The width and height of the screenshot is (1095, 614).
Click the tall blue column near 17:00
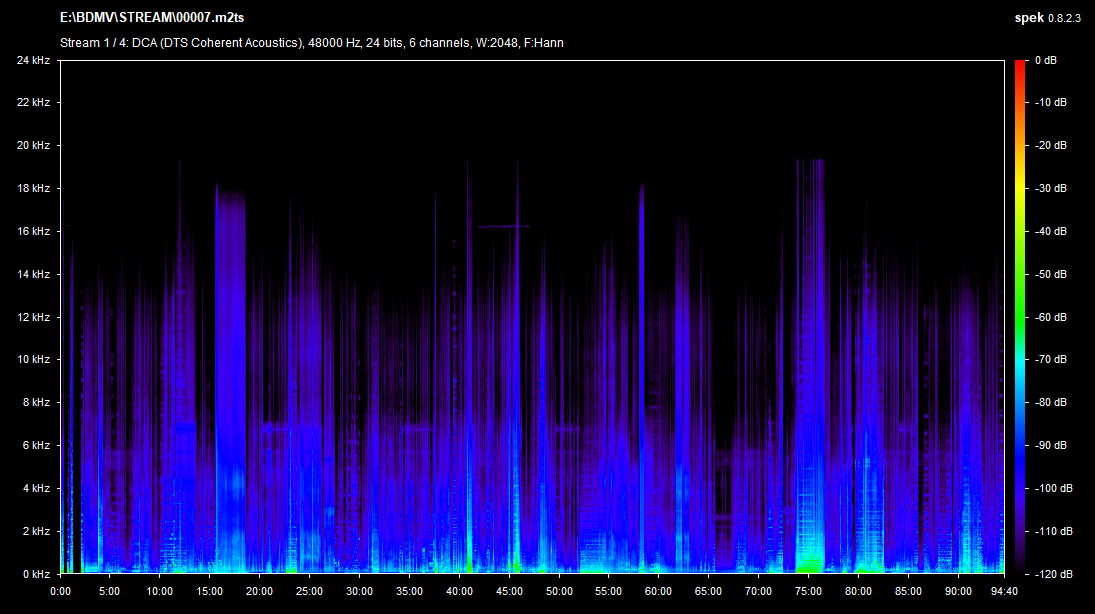coord(230,350)
